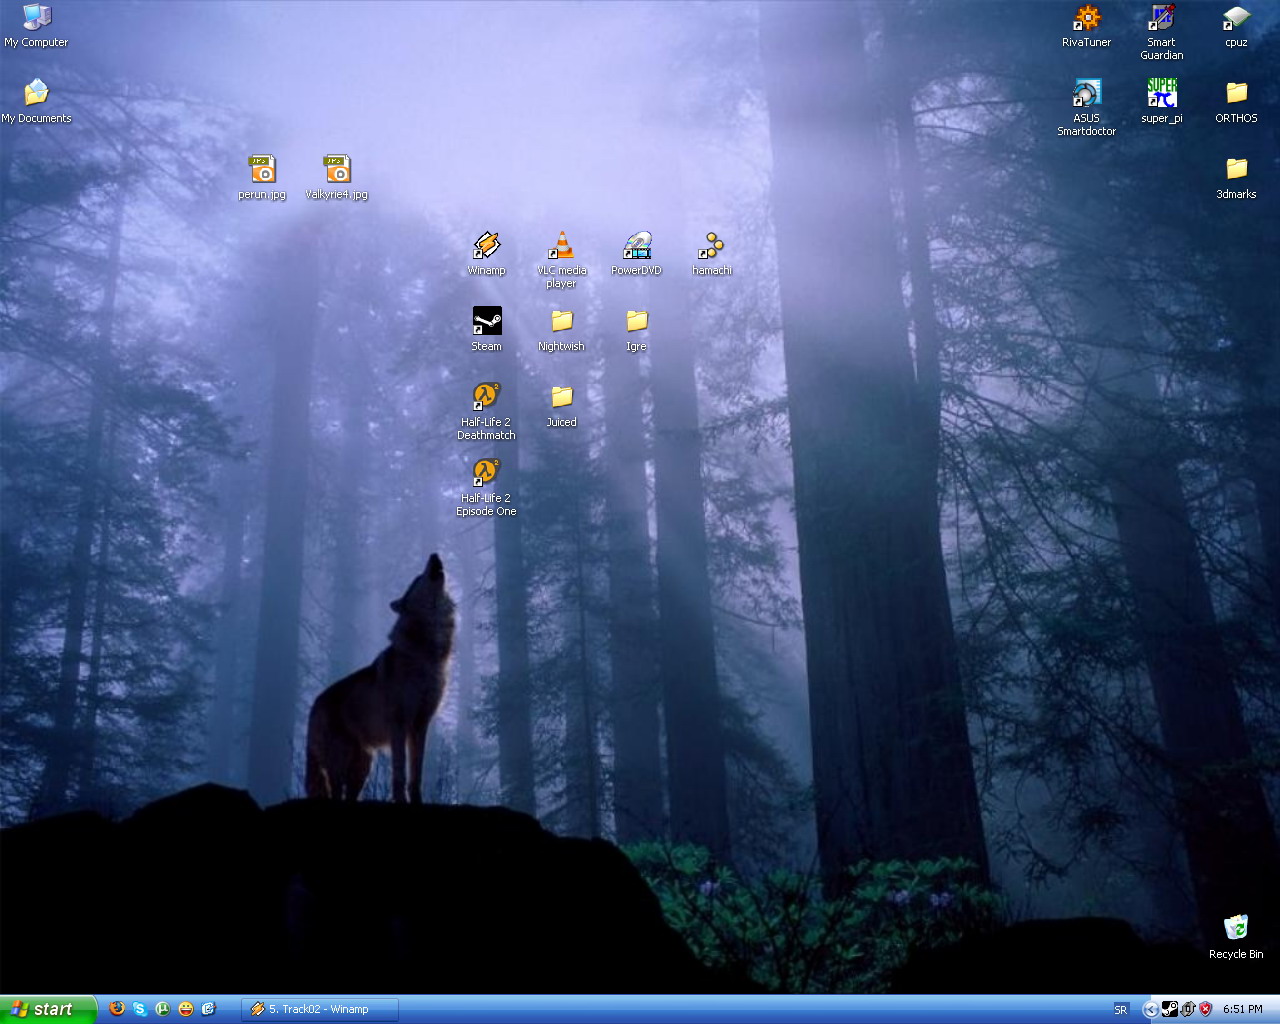Launch Firefox from the quick launch bar
The image size is (1280, 1024).
coord(117,1009)
